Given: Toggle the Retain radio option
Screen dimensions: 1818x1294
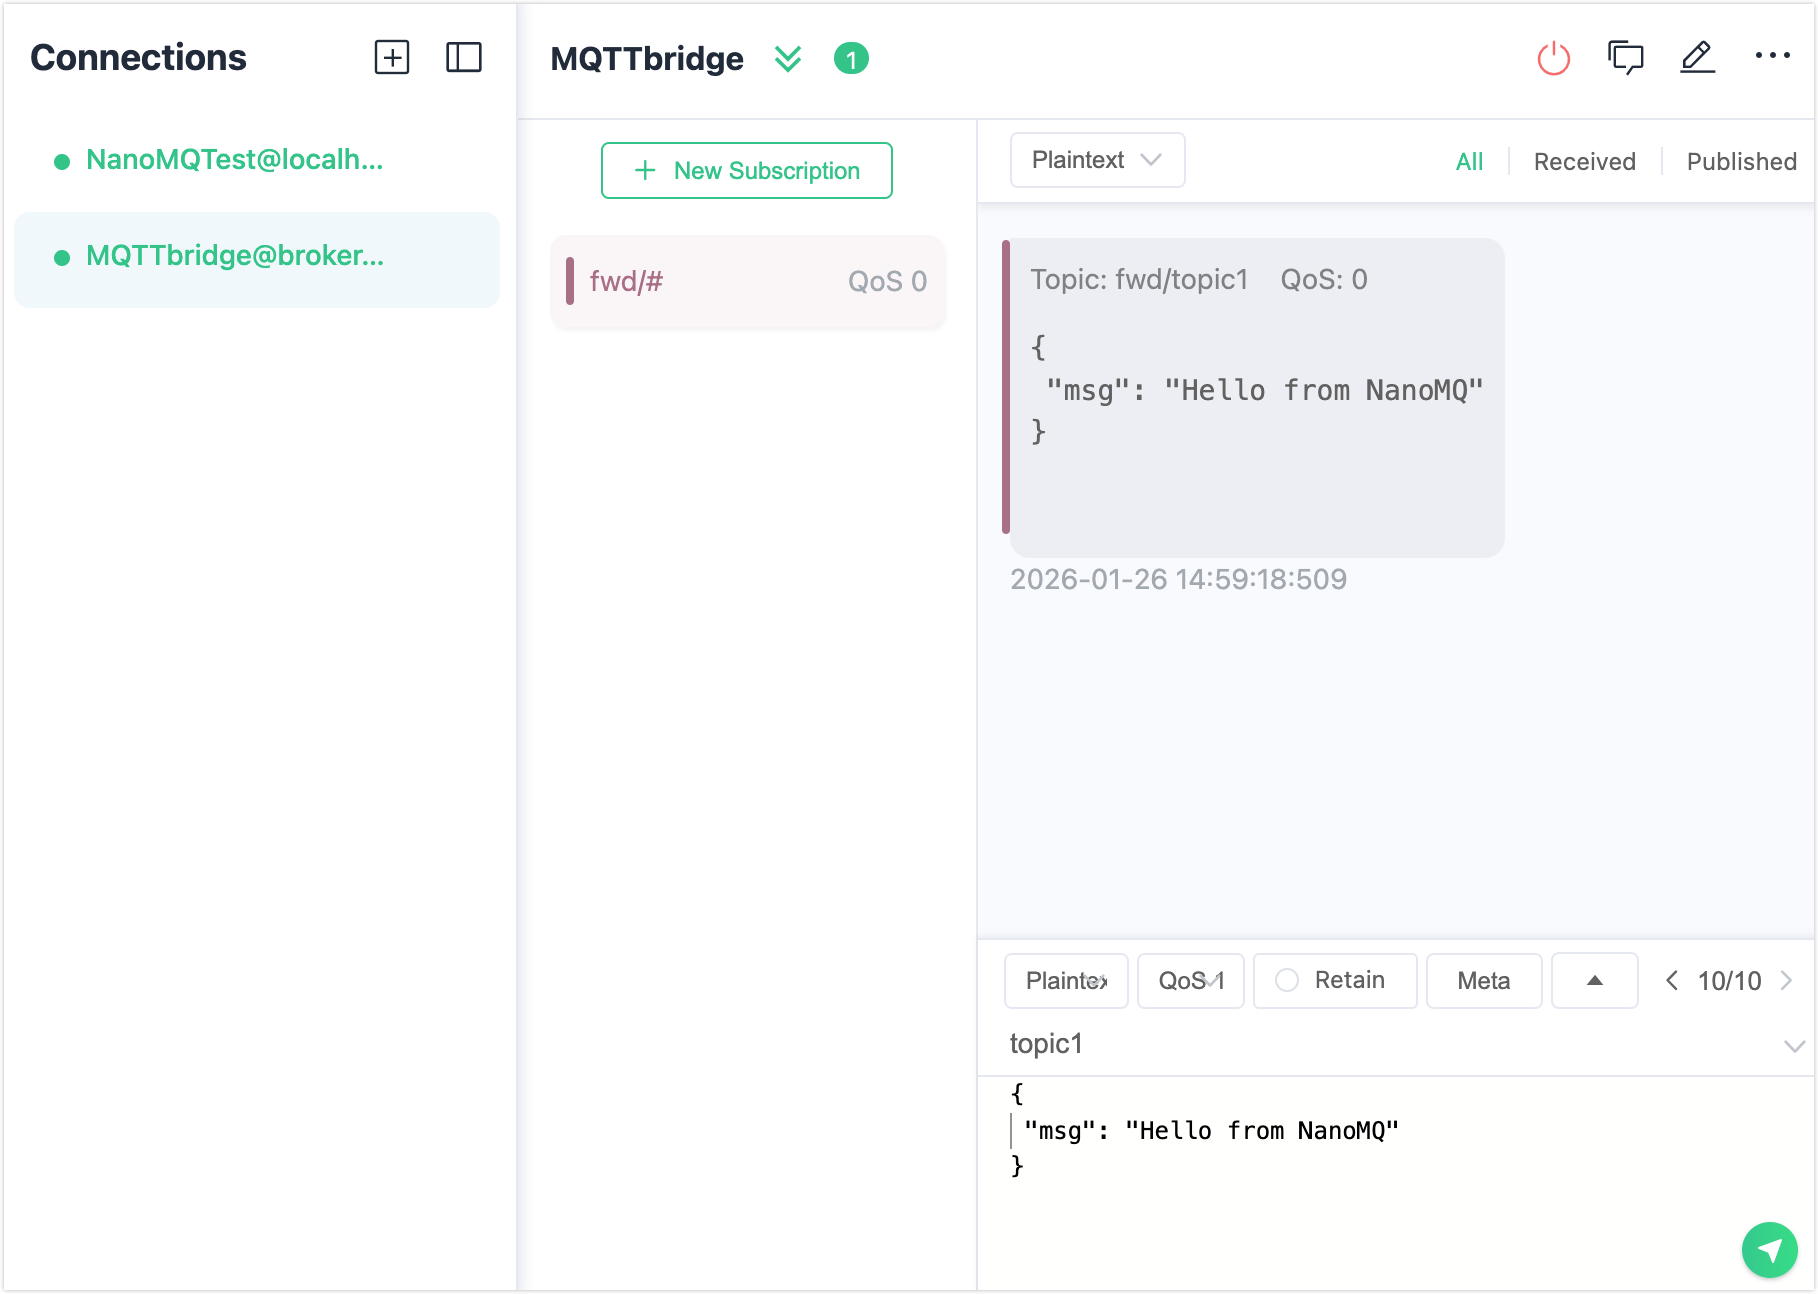Looking at the screenshot, I should coord(1287,980).
